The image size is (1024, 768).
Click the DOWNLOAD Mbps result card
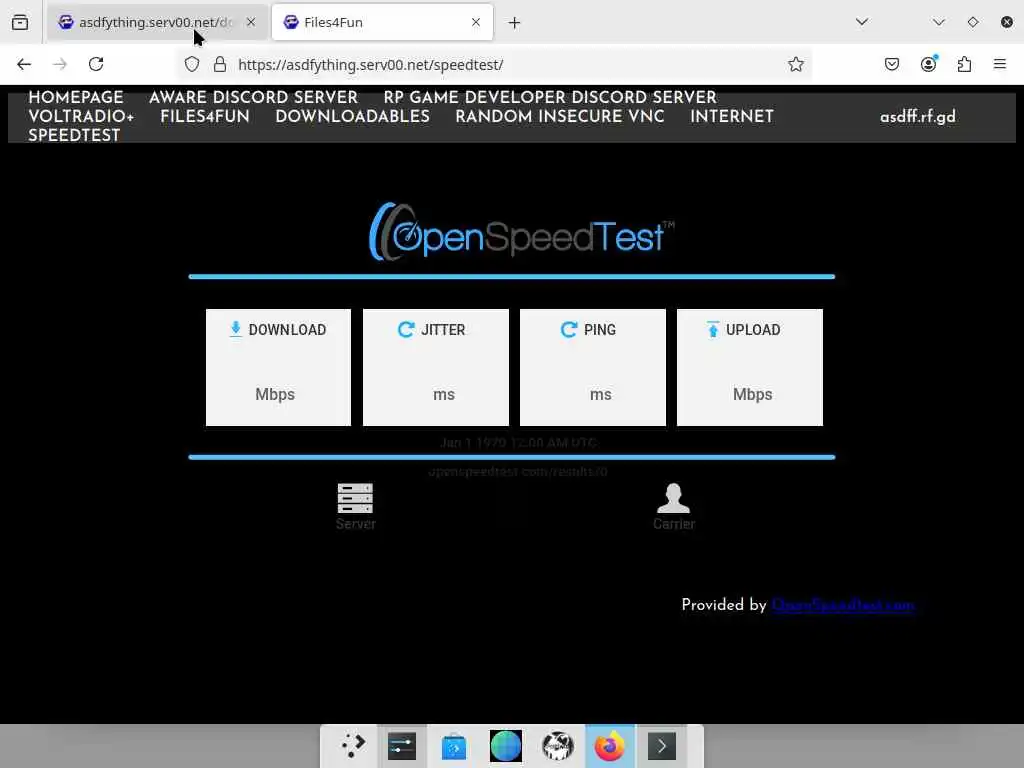coord(278,368)
